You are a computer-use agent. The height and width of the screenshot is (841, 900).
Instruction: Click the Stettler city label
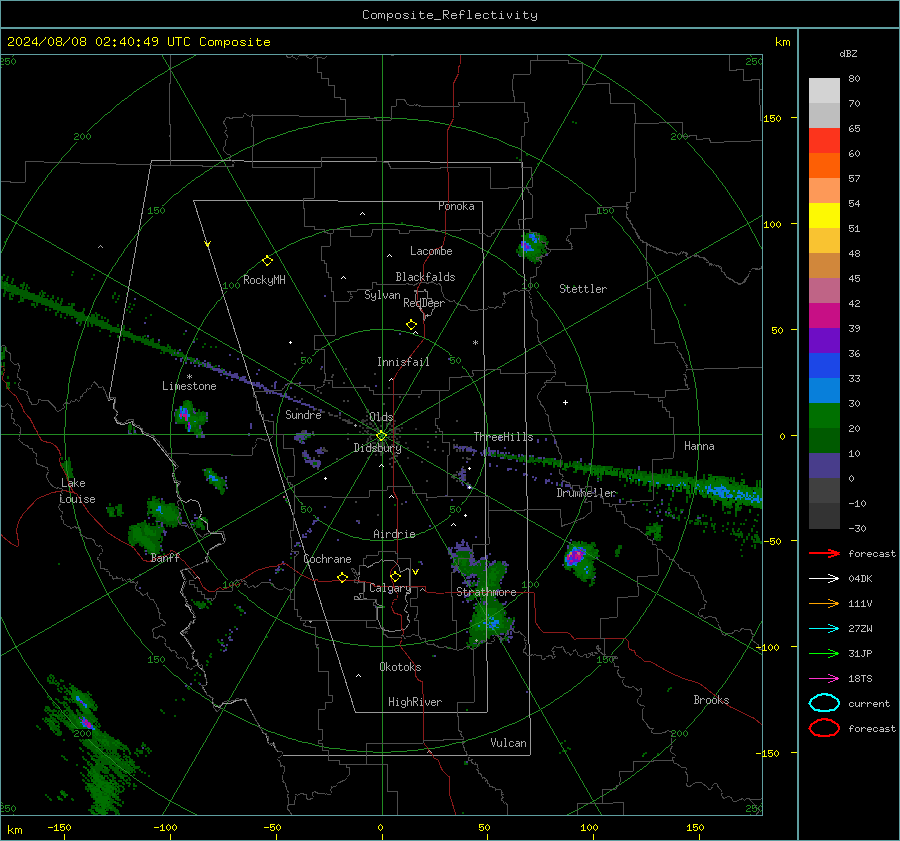[x=583, y=289]
